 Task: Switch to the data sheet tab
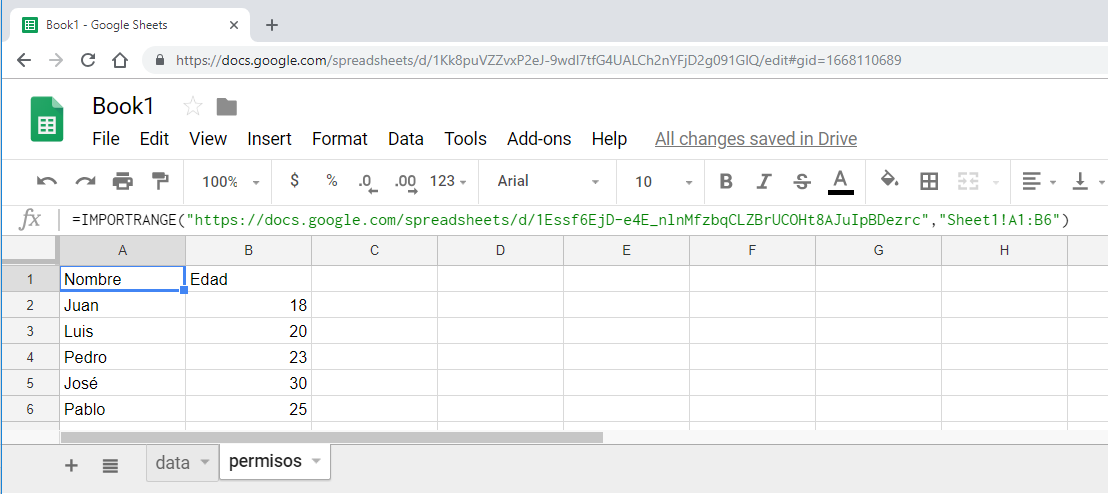173,463
